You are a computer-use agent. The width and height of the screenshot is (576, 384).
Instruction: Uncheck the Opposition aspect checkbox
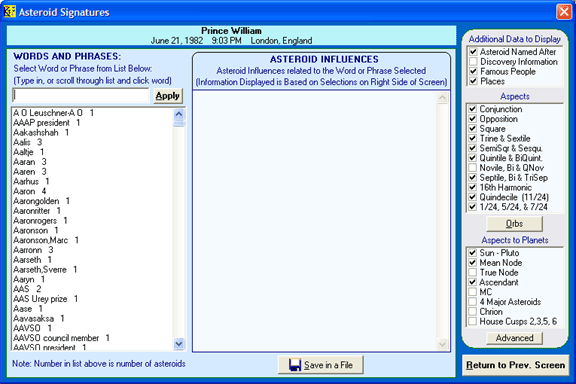point(472,119)
